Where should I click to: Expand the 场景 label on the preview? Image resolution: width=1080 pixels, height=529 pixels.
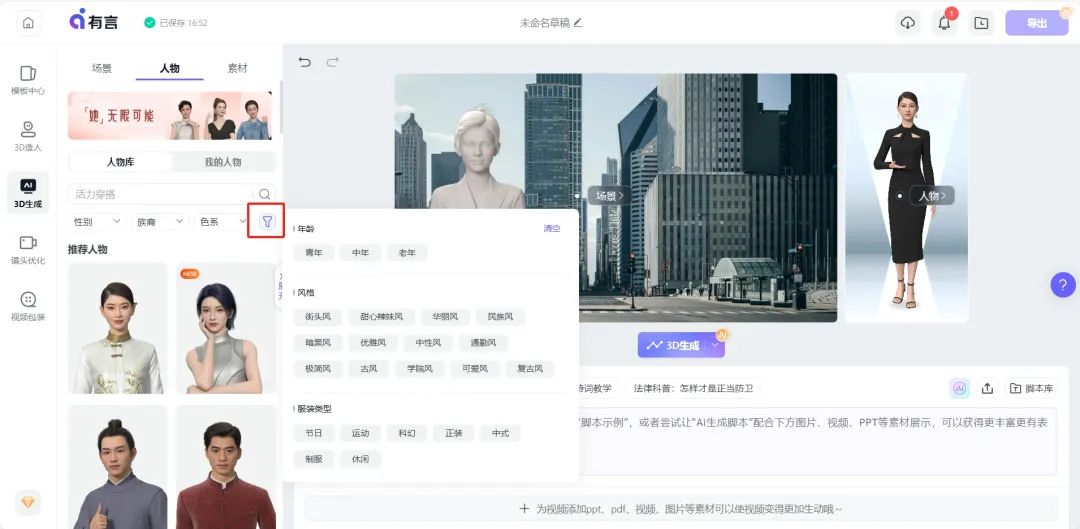point(610,196)
